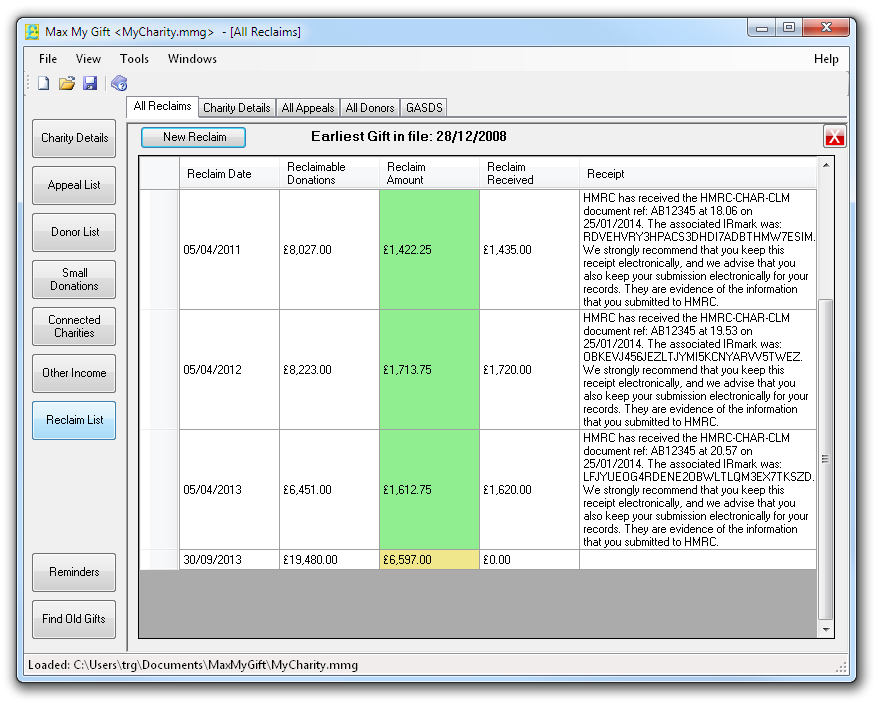878x703 pixels.
Task: Click the green £1,422.25 reclaim amount cell
Action: click(x=429, y=250)
